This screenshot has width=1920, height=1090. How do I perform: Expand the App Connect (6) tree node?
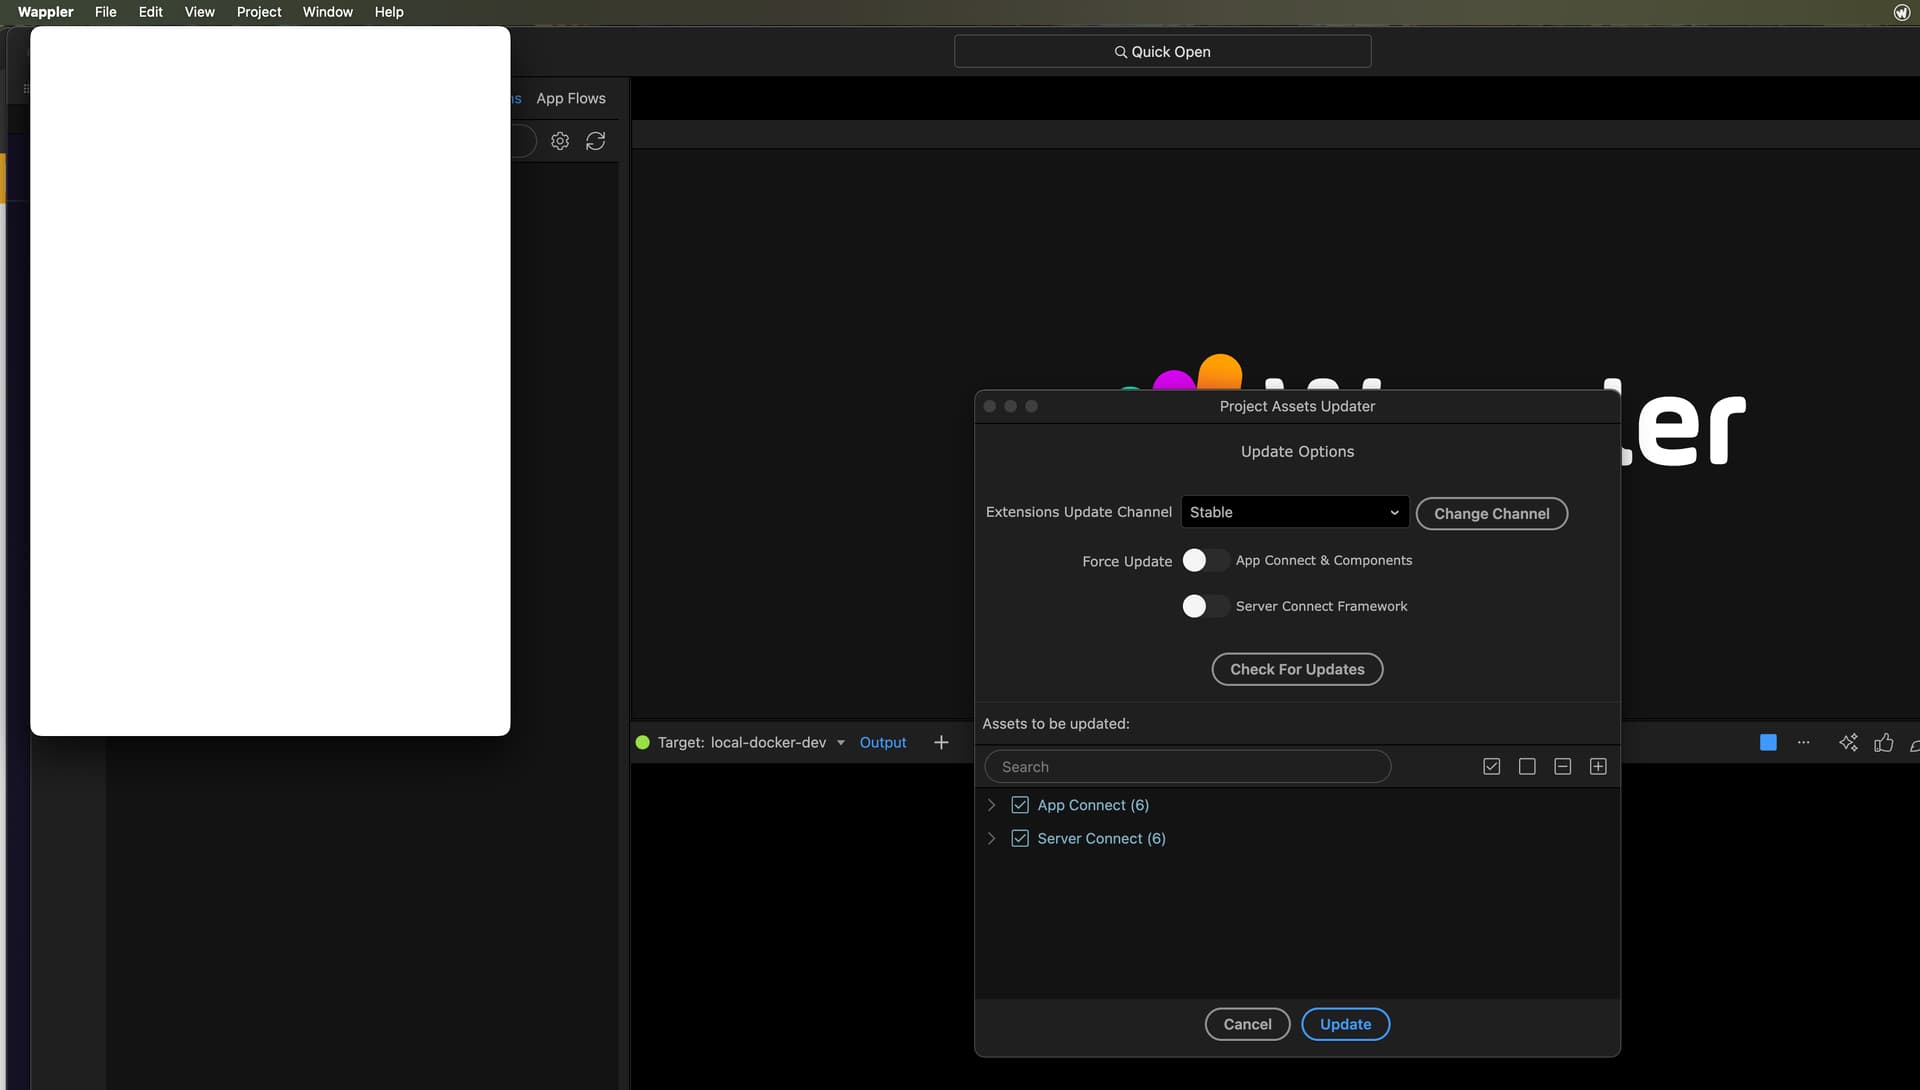[991, 805]
